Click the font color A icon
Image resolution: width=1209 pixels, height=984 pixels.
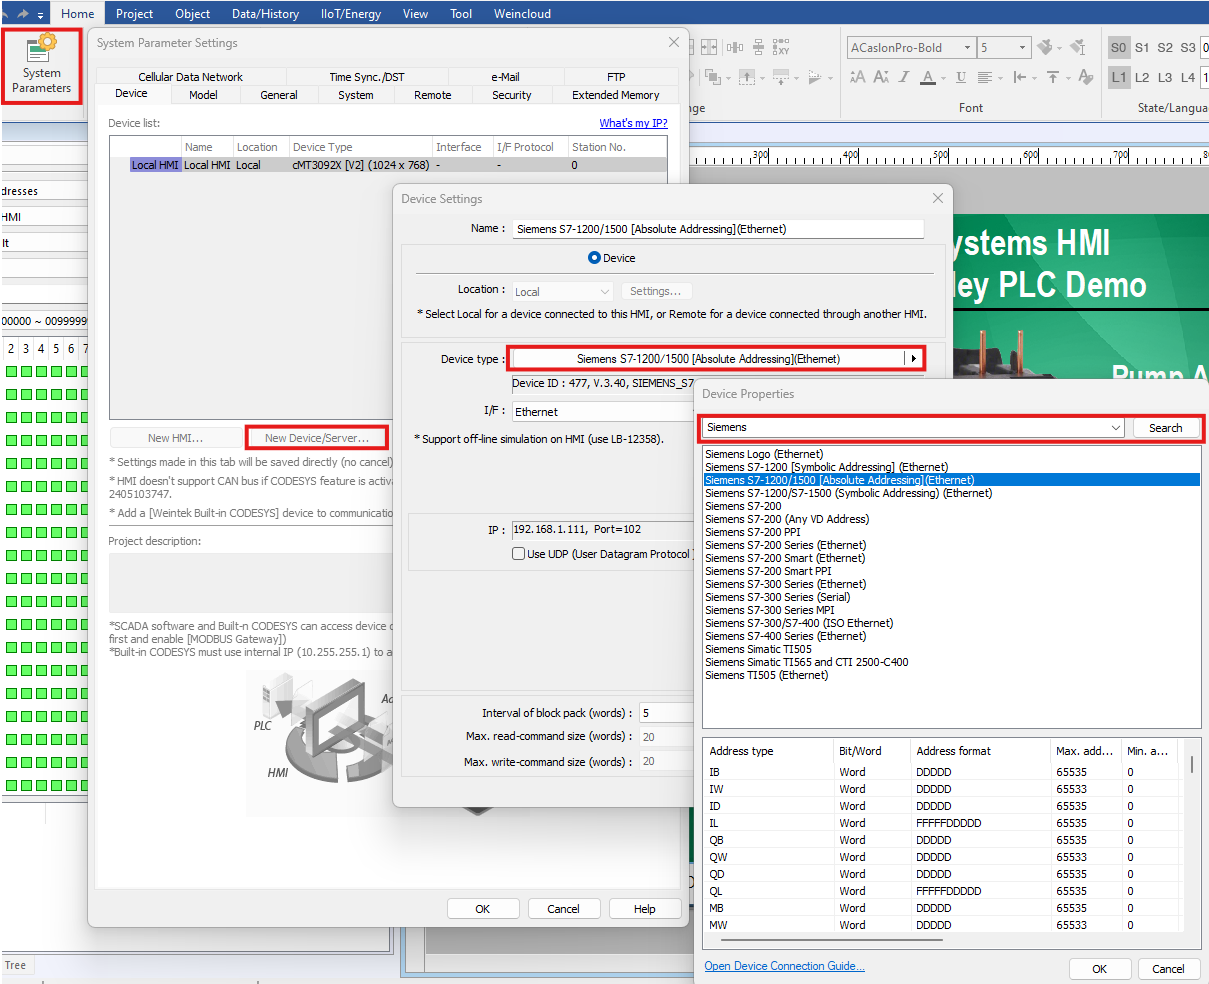coord(928,77)
